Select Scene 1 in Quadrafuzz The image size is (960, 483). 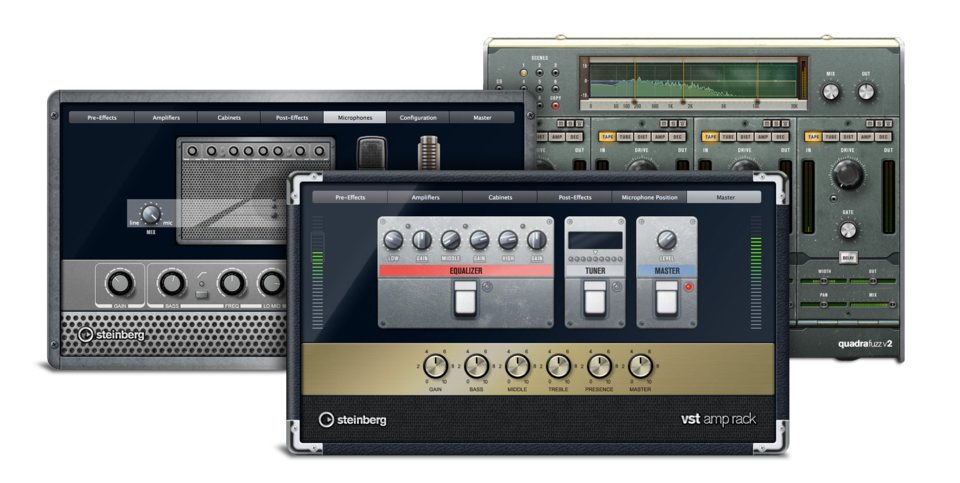523,73
